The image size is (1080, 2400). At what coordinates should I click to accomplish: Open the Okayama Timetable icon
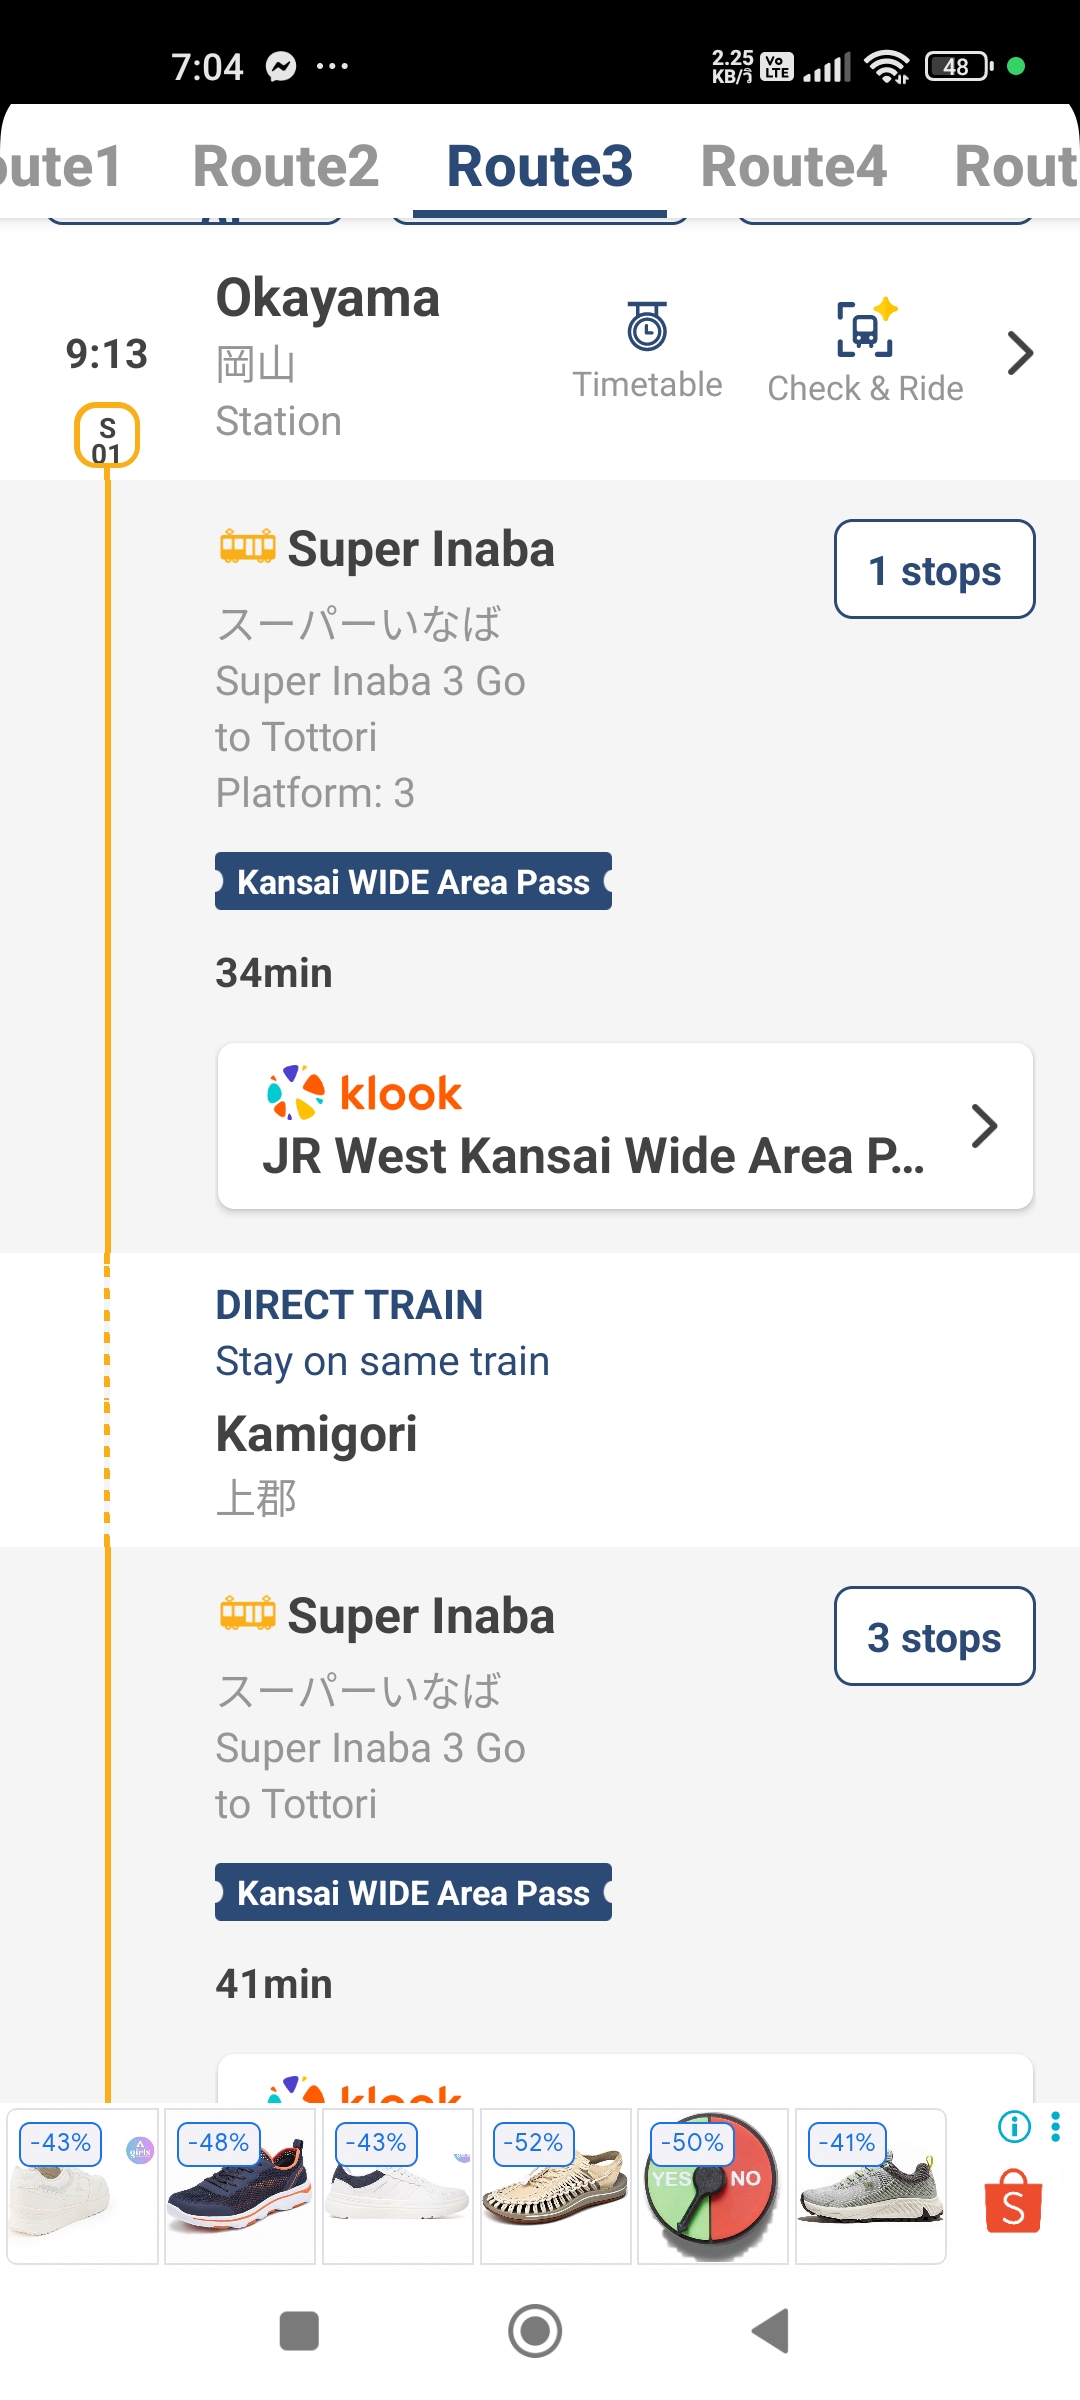(647, 326)
